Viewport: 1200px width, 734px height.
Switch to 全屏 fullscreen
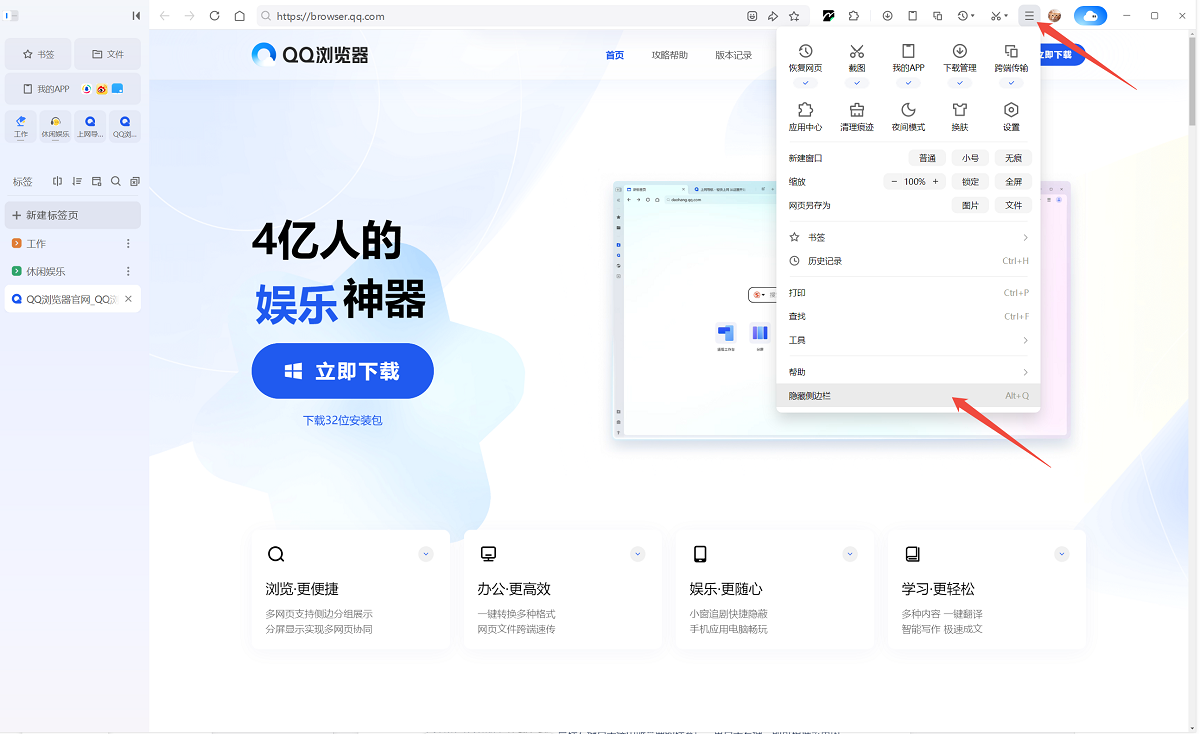coord(1013,182)
